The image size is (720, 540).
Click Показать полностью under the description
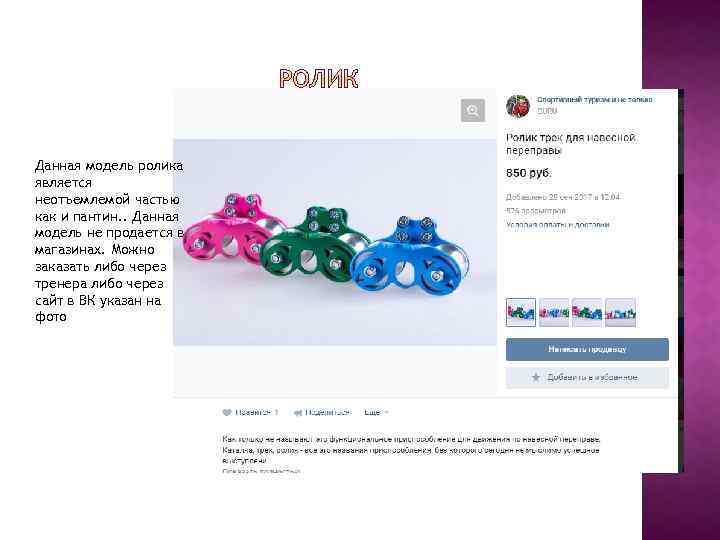coord(261,471)
